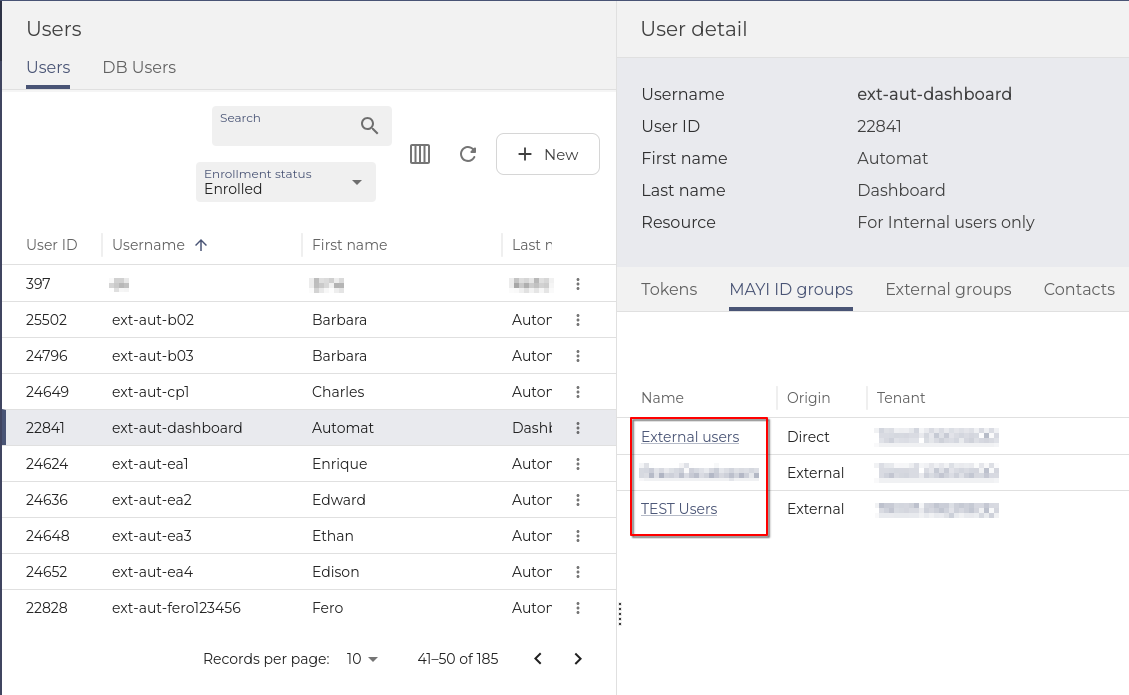This screenshot has width=1129, height=695.
Task: Select the Contacts tab
Action: click(1078, 289)
